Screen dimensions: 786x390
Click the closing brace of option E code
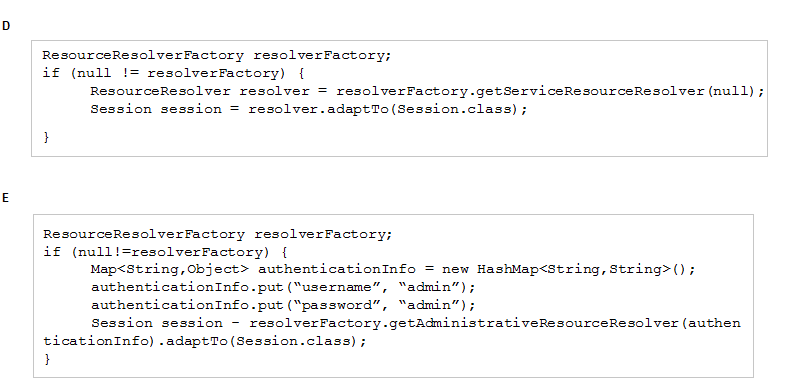click(47, 359)
